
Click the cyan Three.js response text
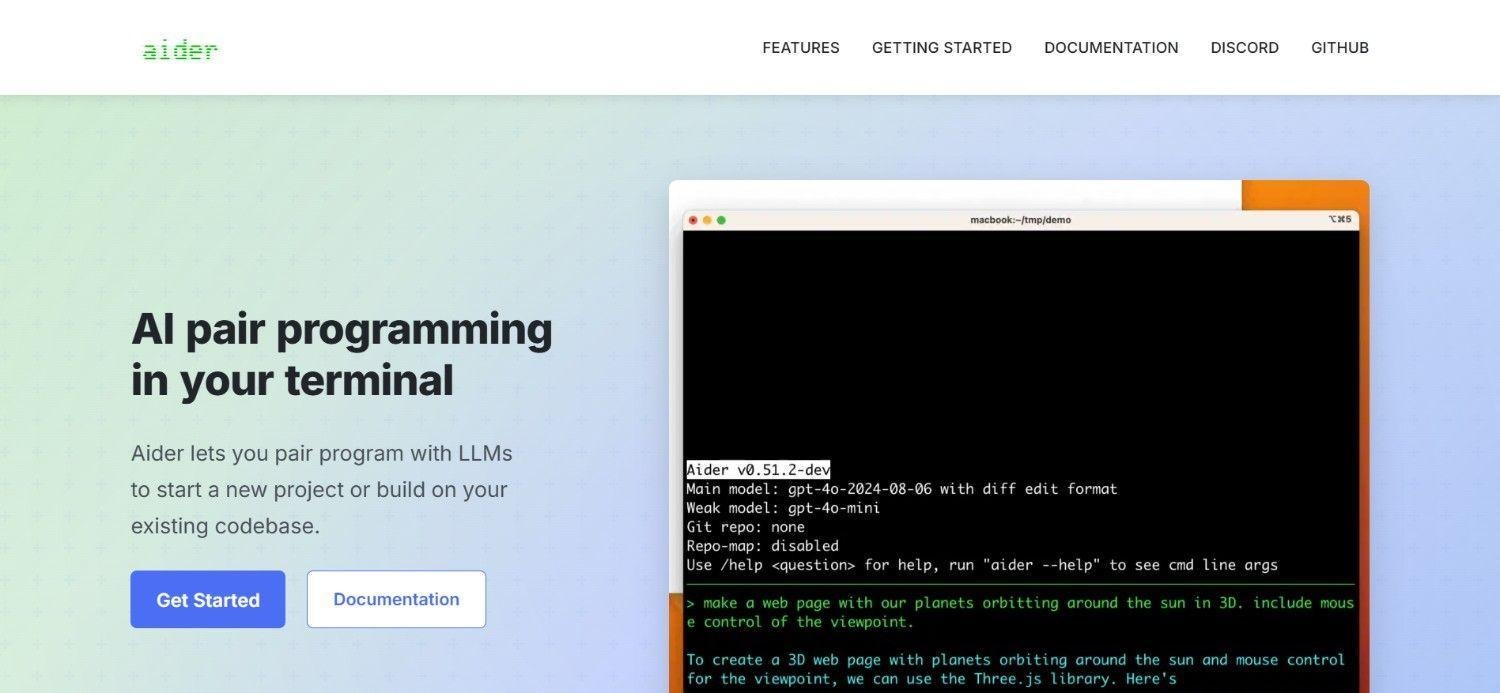[x=1016, y=669]
